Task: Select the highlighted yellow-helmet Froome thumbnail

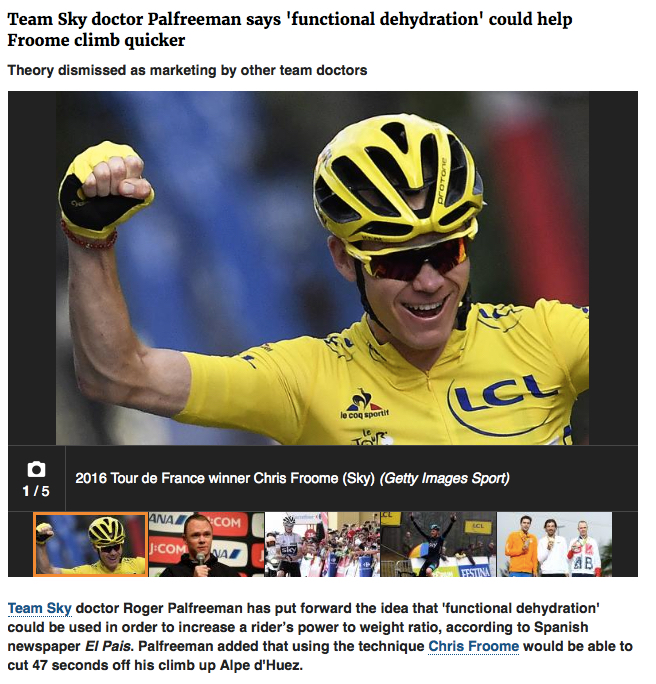Action: click(x=91, y=544)
